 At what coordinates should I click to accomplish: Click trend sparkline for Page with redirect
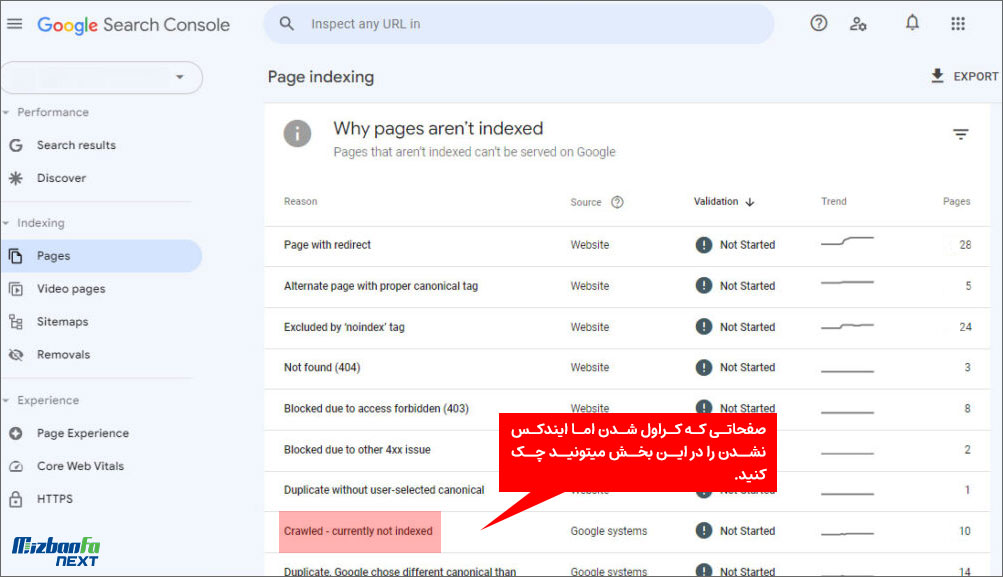tap(847, 242)
